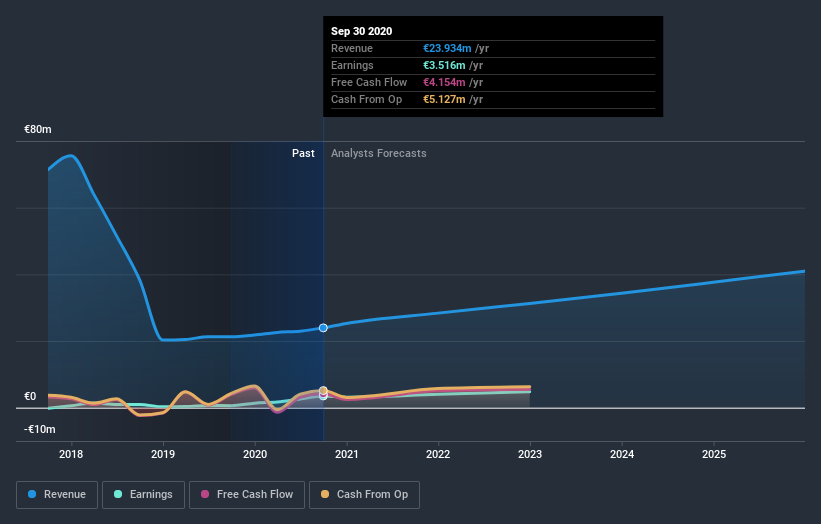Click the €80m y-axis label
This screenshot has height=524, width=821.
point(38,129)
